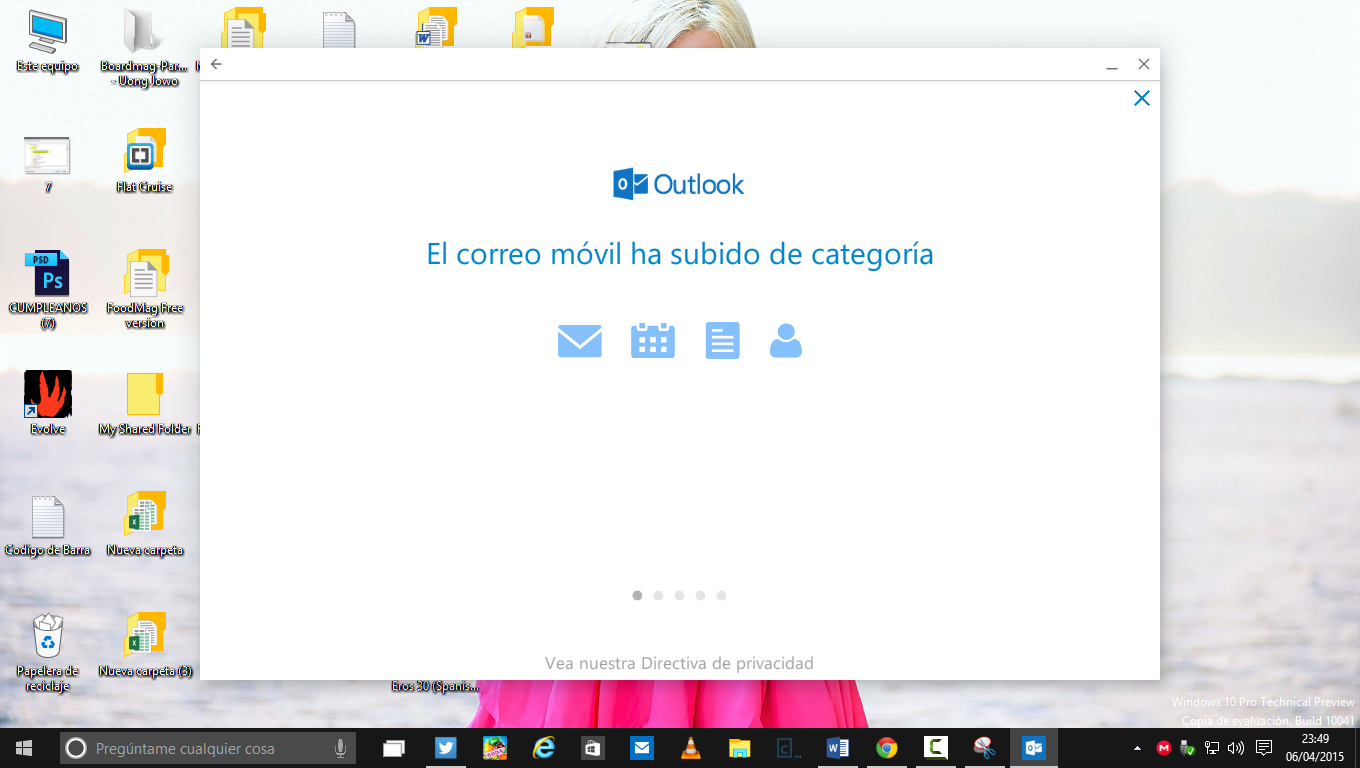The width and height of the screenshot is (1360, 768).
Task: Select the 'Boardmag' desktop folder
Action: (144, 48)
